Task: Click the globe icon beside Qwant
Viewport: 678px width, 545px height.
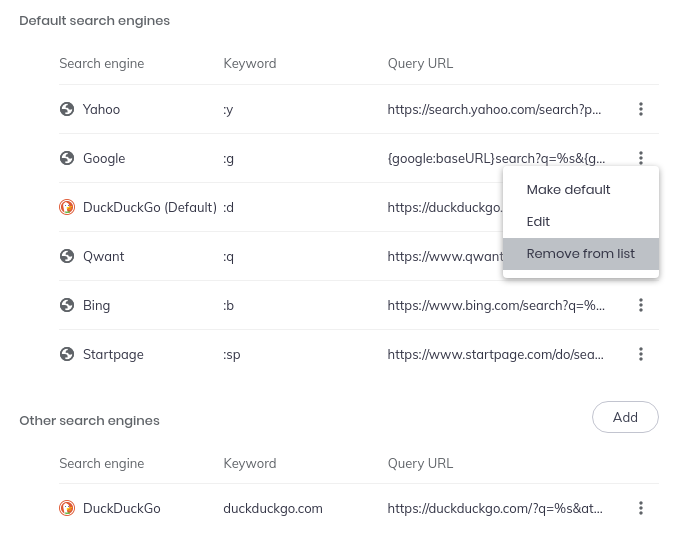Action: coord(67,256)
